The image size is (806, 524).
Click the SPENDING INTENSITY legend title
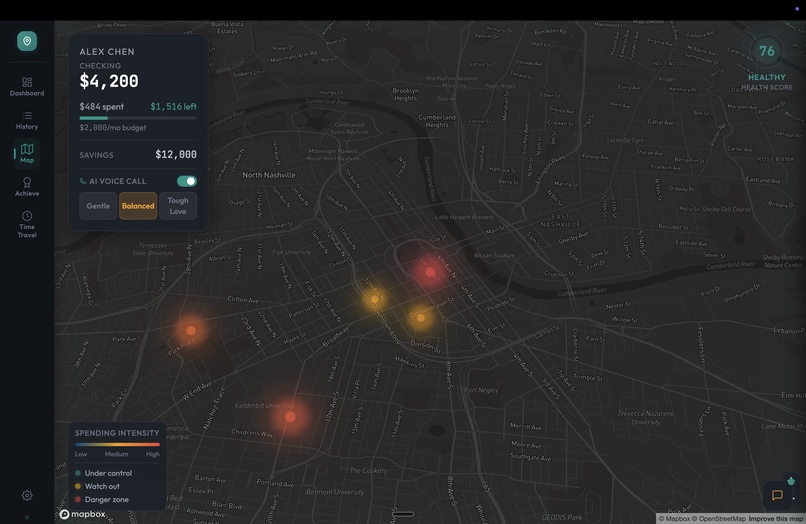(117, 433)
